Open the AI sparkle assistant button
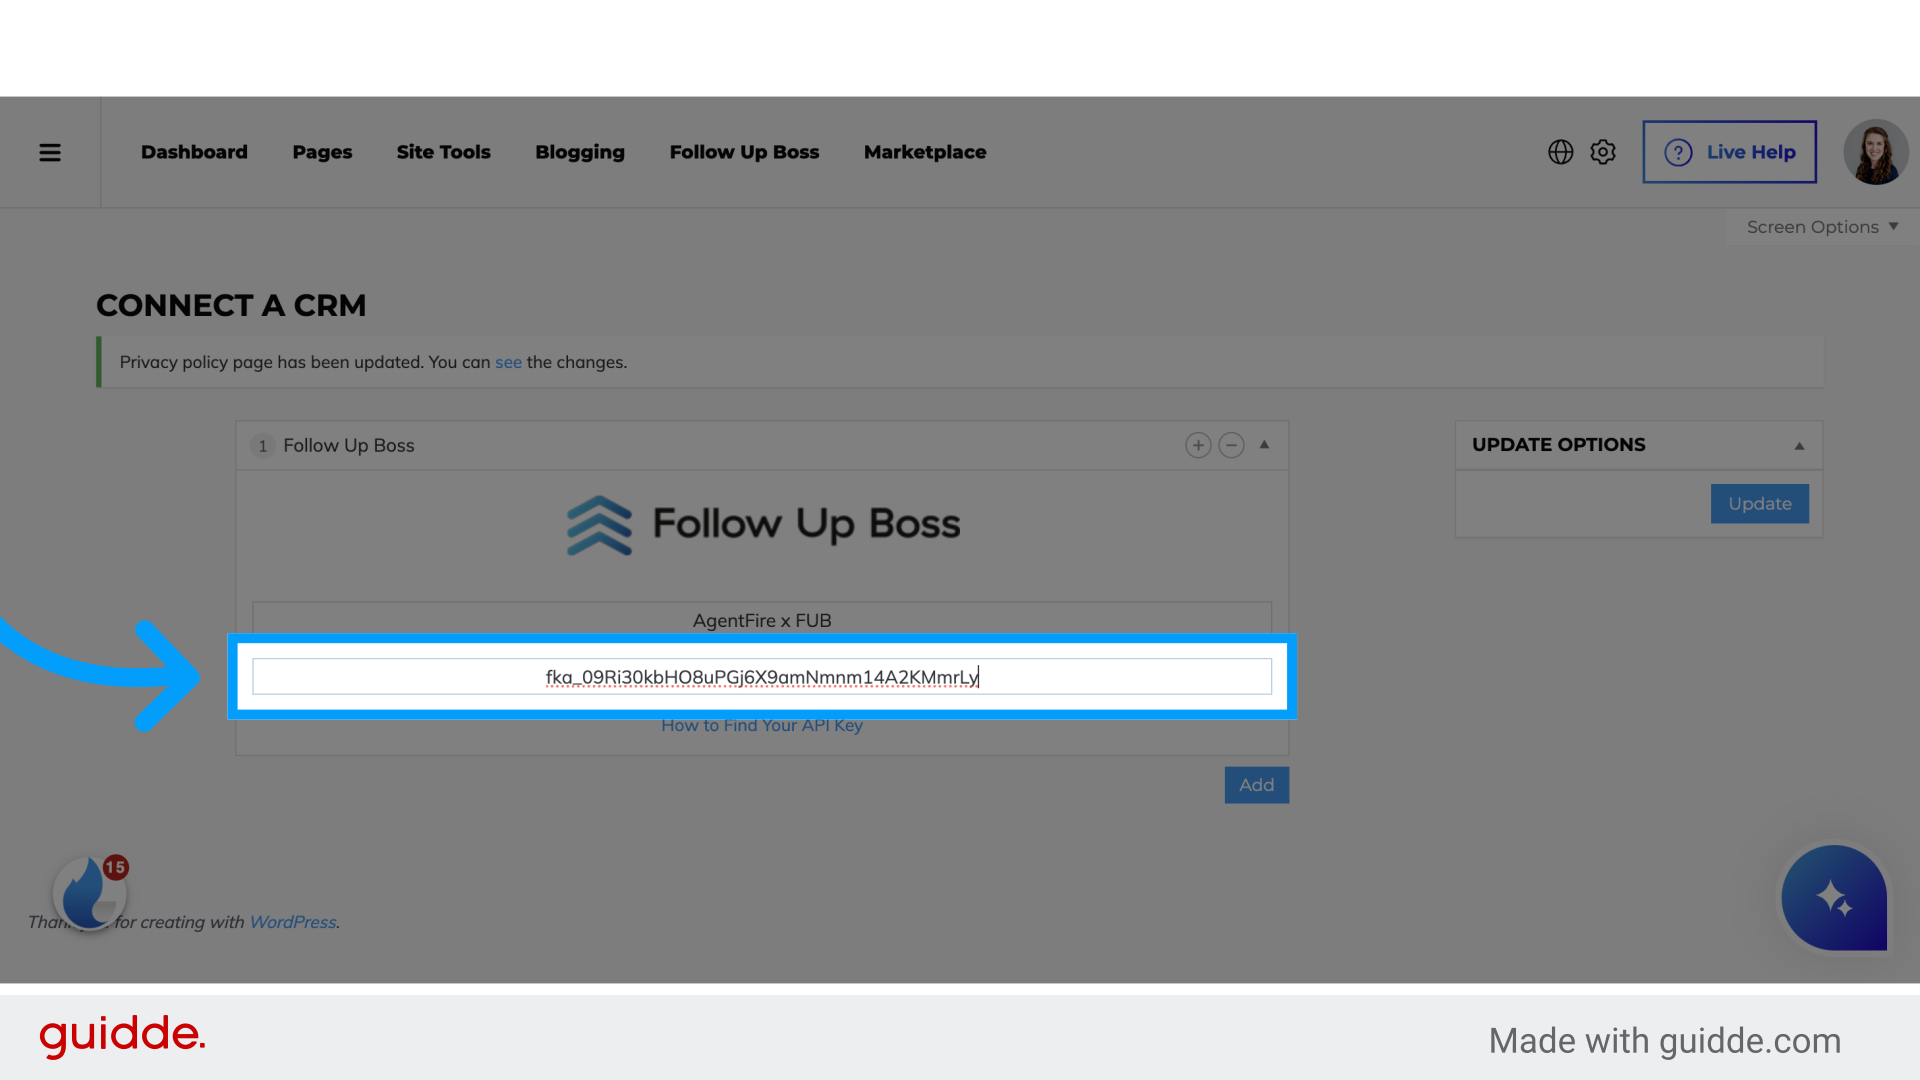The width and height of the screenshot is (1920, 1080). tap(1834, 898)
